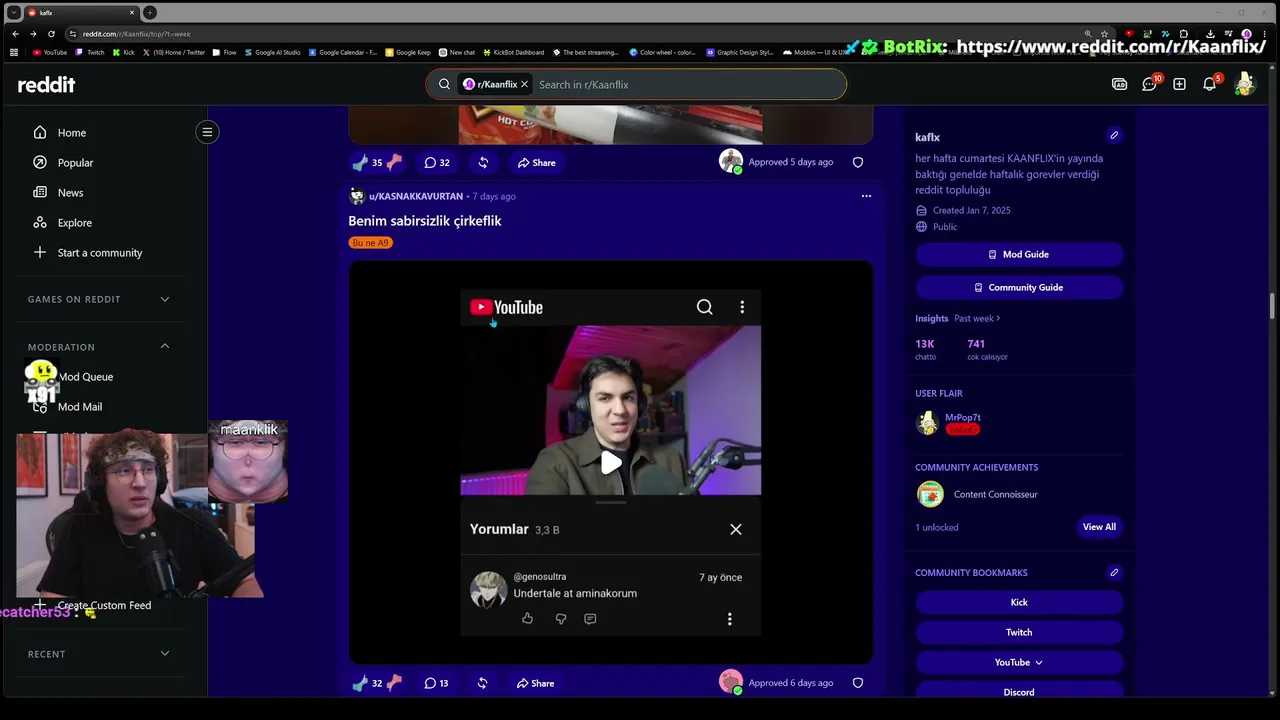This screenshot has width=1280, height=720.
Task: Open the Google AI Studio bookmark
Action: point(273,53)
